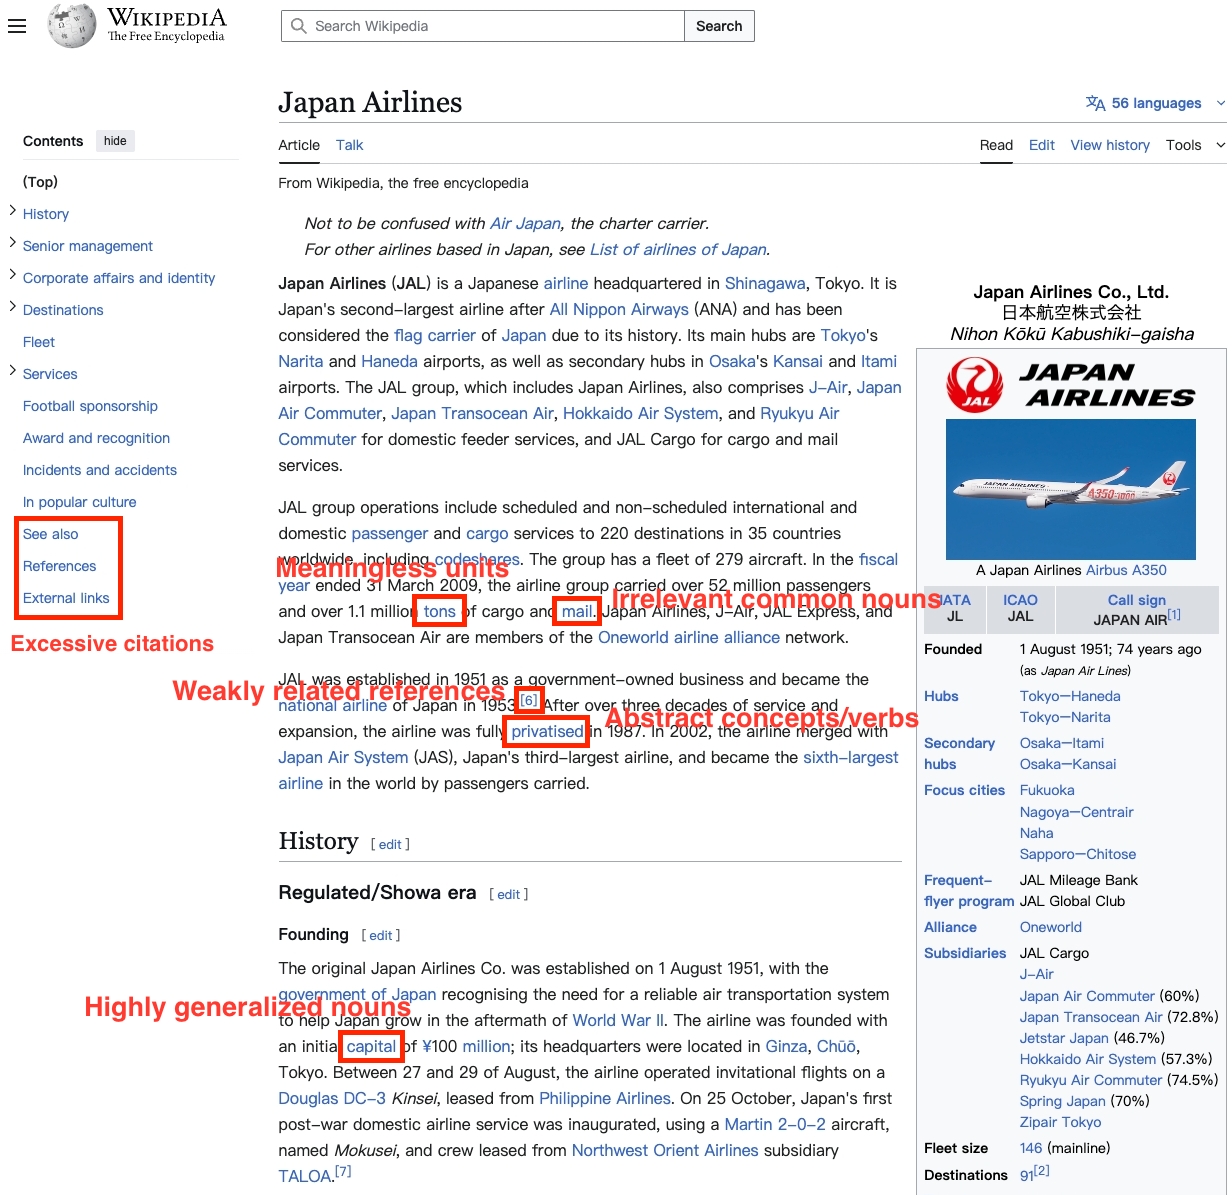This screenshot has height=1195, width=1232.
Task: Expand the Services section in Contents
Action: 12,373
